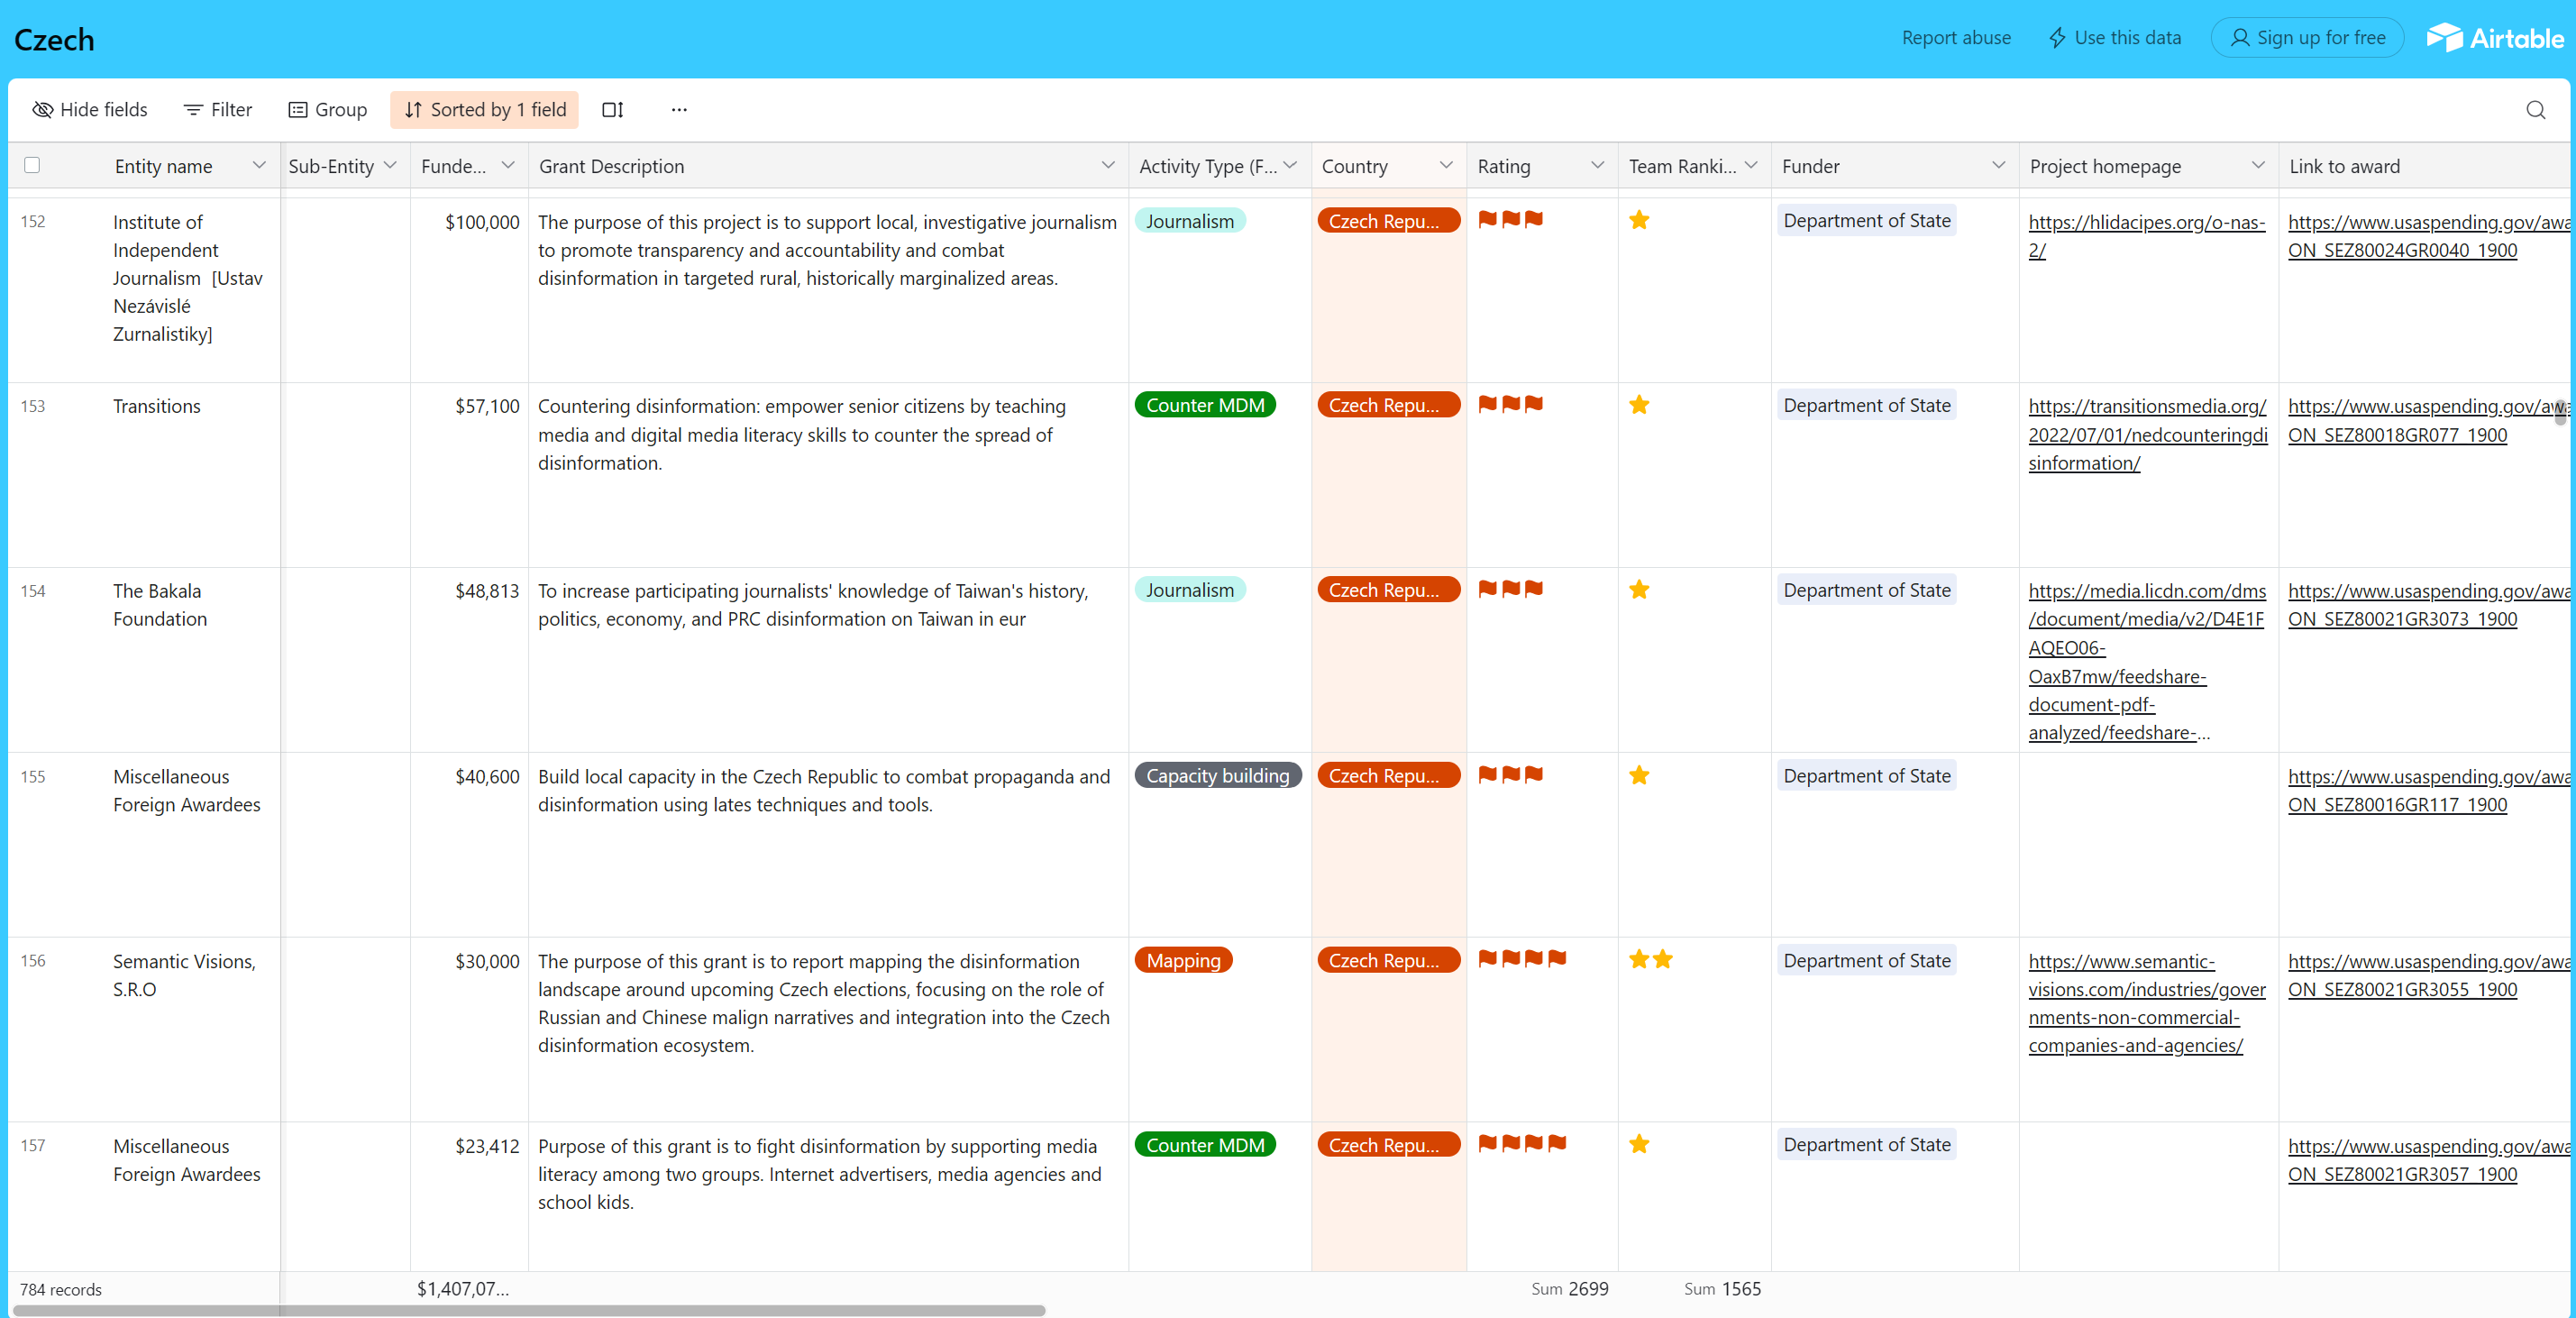Screen dimensions: 2576x1318
Task: Open the semantic-visions.com project link
Action: 2146,1003
